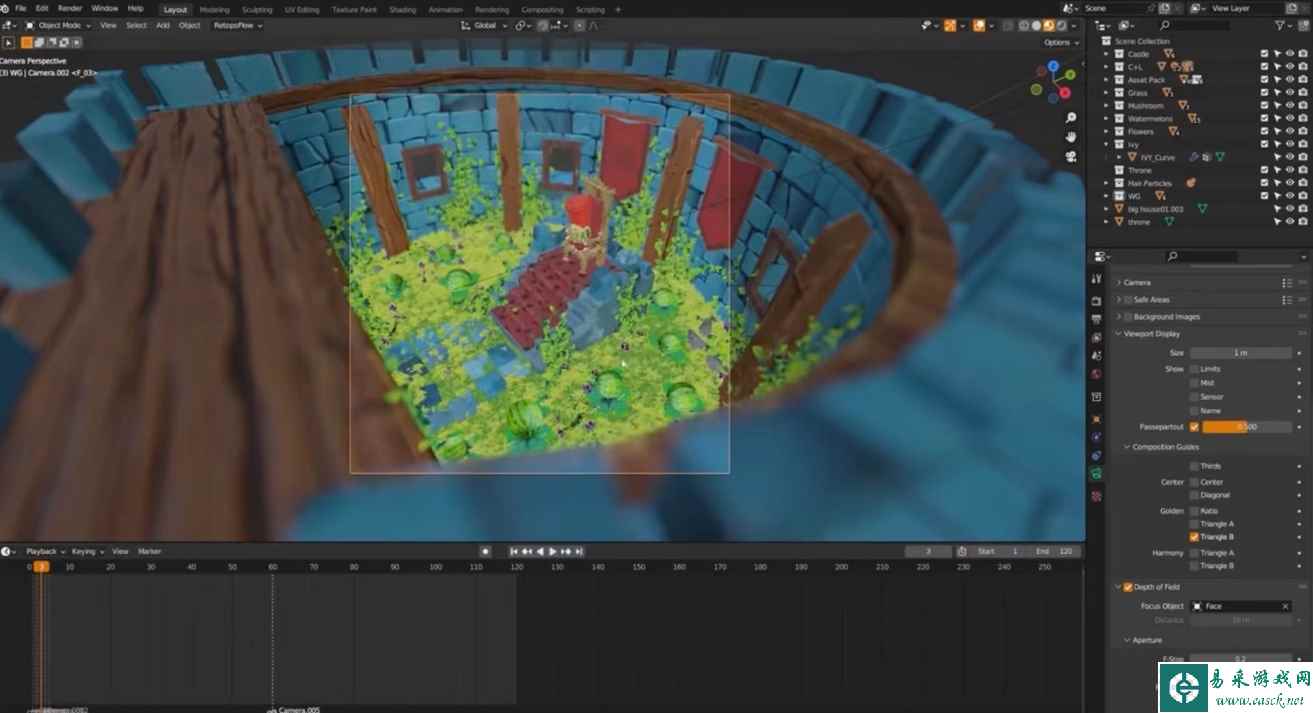Play the timeline animation
Screen dimensions: 1313x713
[x=553, y=551]
